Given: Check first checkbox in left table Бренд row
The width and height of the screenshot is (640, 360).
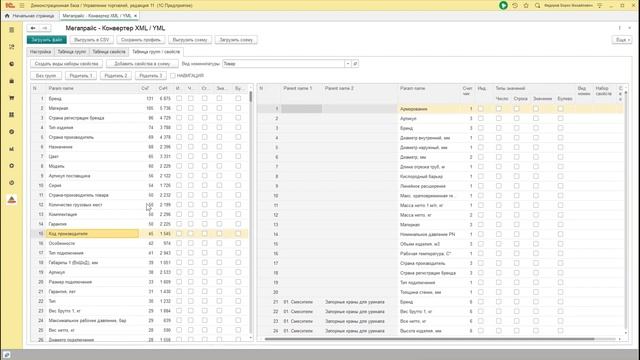Looking at the screenshot, I should tap(179, 98).
